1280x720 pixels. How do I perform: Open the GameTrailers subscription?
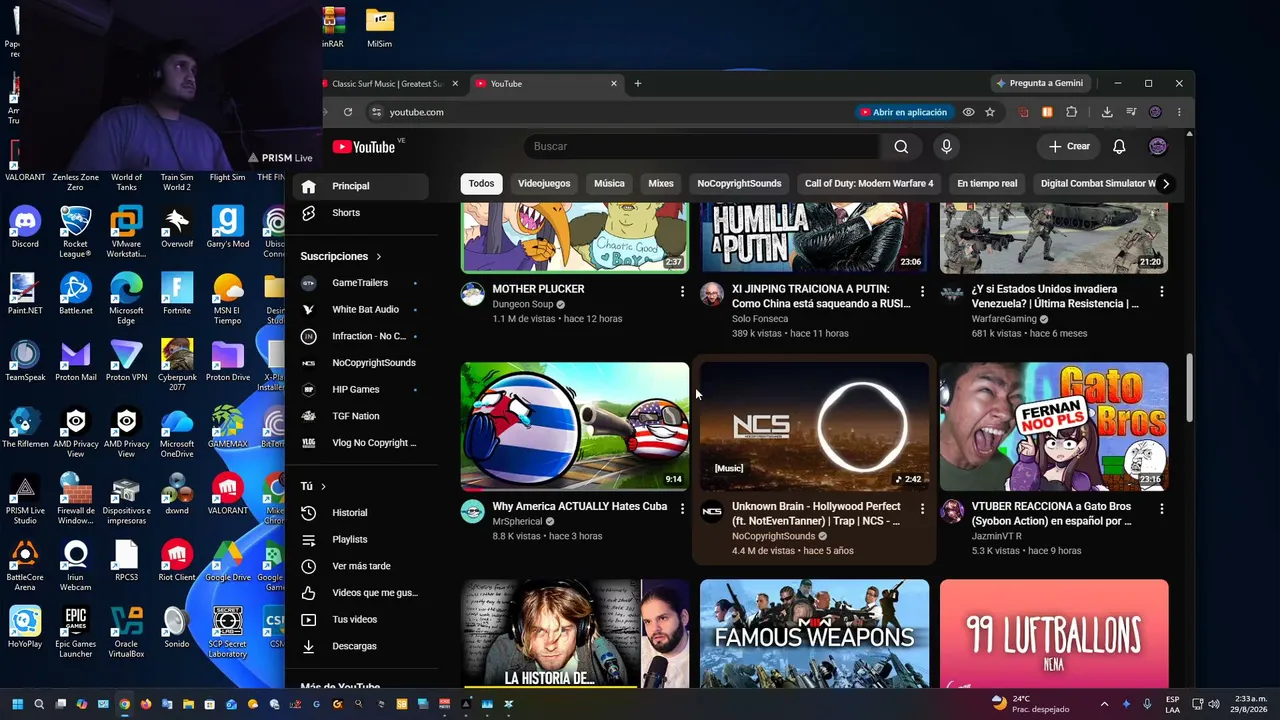pyautogui.click(x=362, y=283)
